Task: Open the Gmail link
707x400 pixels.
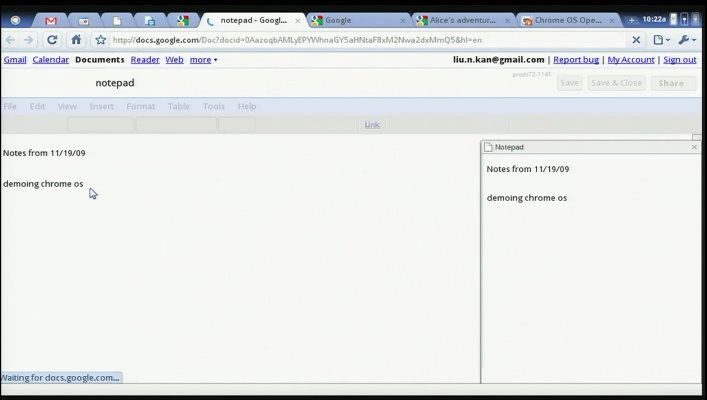Action: pyautogui.click(x=15, y=60)
